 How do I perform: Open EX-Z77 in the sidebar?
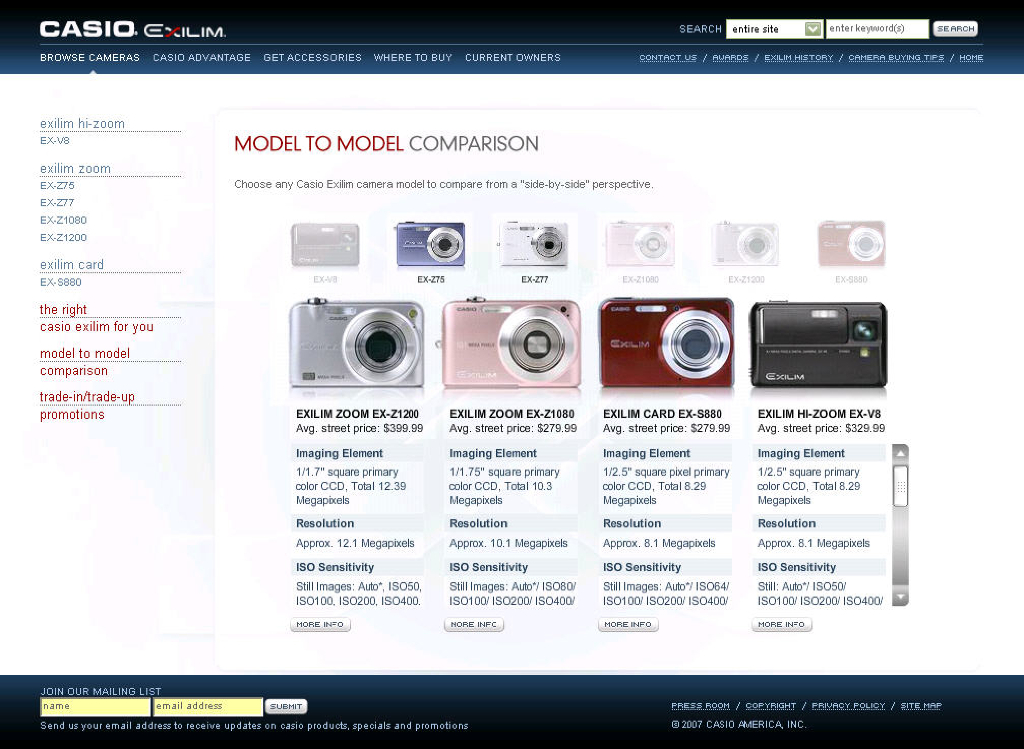click(x=57, y=202)
